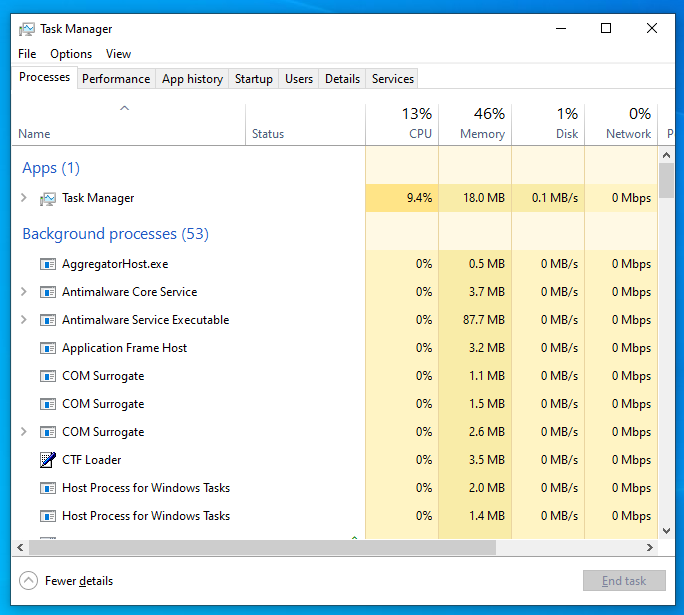Click the vertical scrollbar down arrow
Image resolution: width=684 pixels, height=615 pixels.
(666, 531)
